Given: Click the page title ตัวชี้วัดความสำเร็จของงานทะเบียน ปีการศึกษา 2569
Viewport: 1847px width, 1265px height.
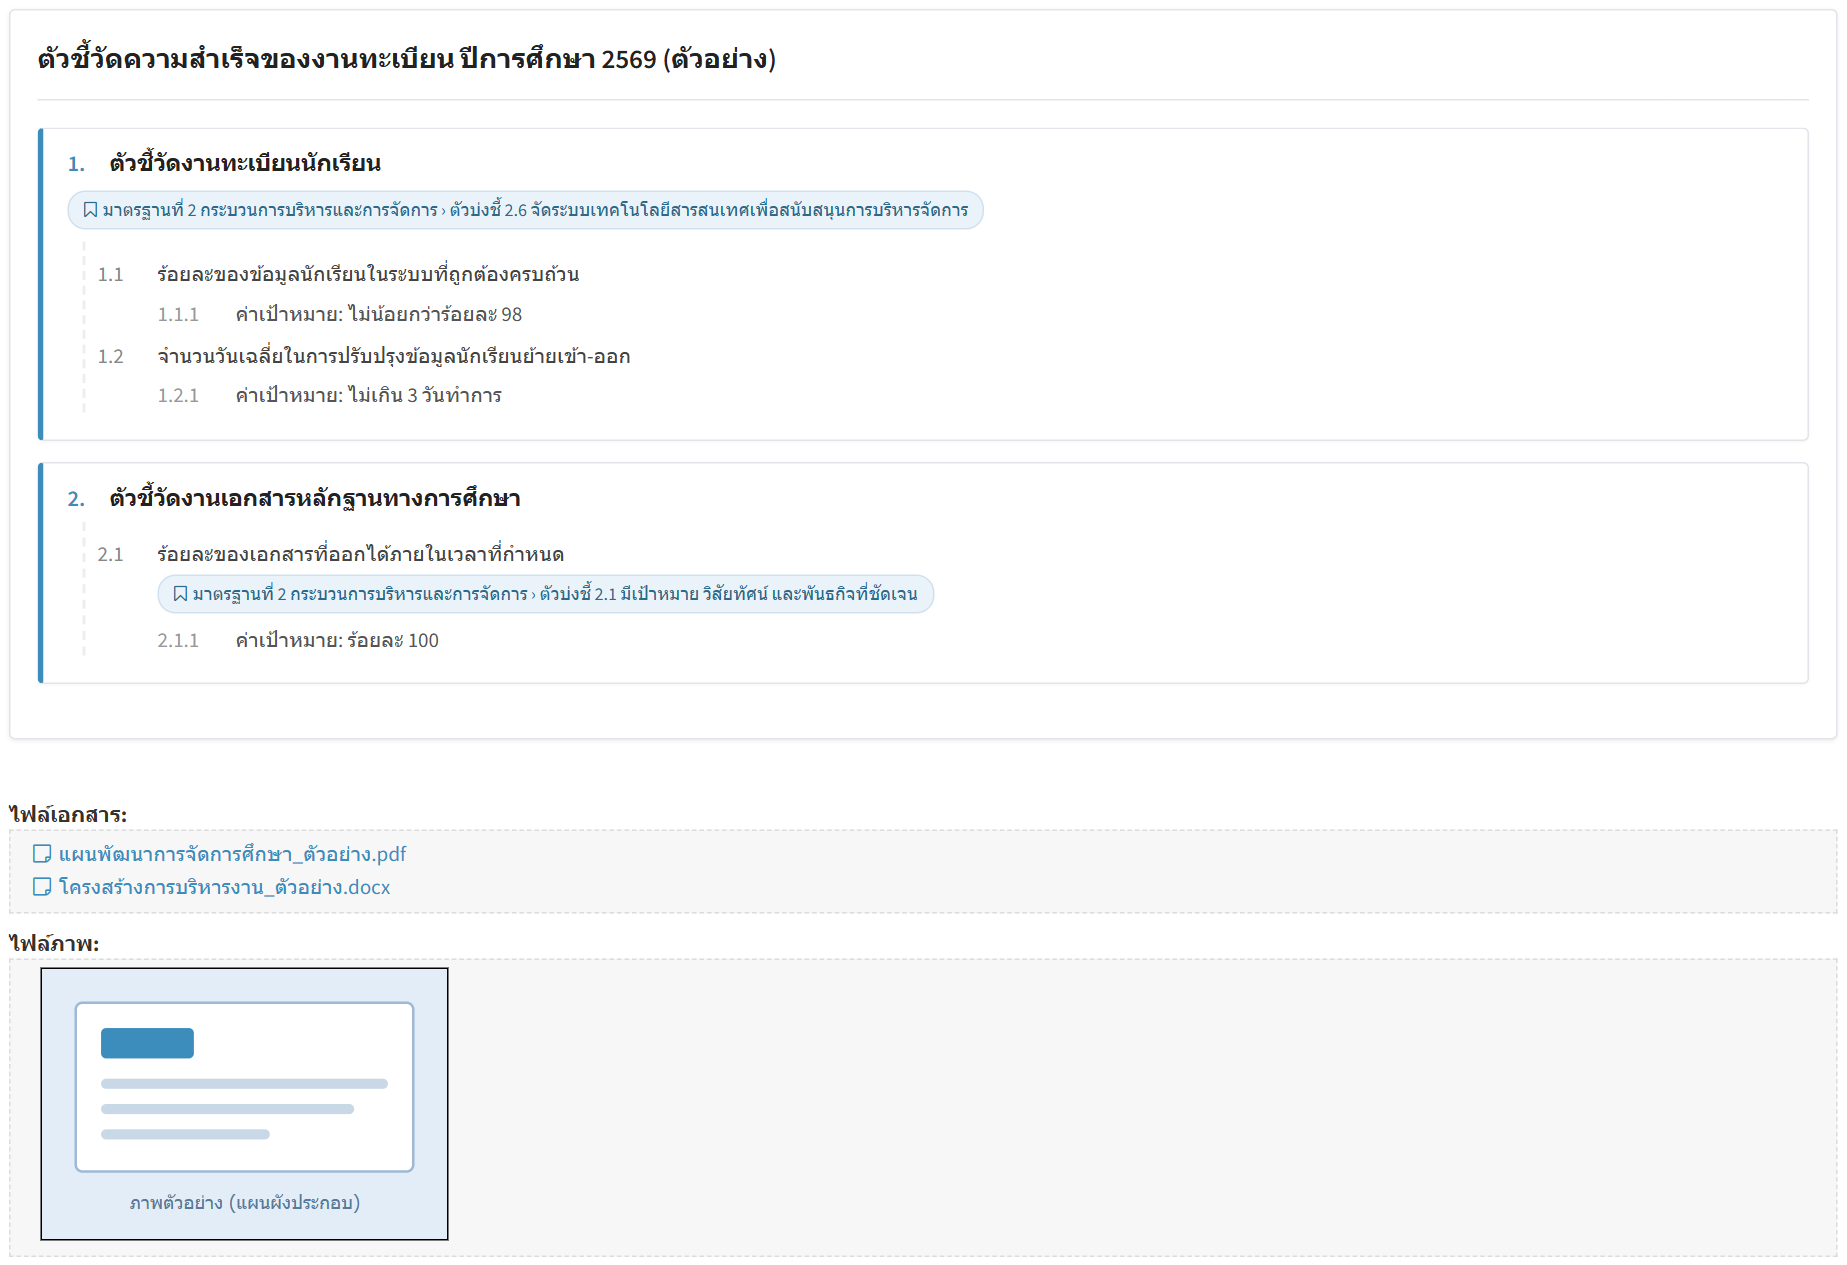Looking at the screenshot, I should 406,59.
